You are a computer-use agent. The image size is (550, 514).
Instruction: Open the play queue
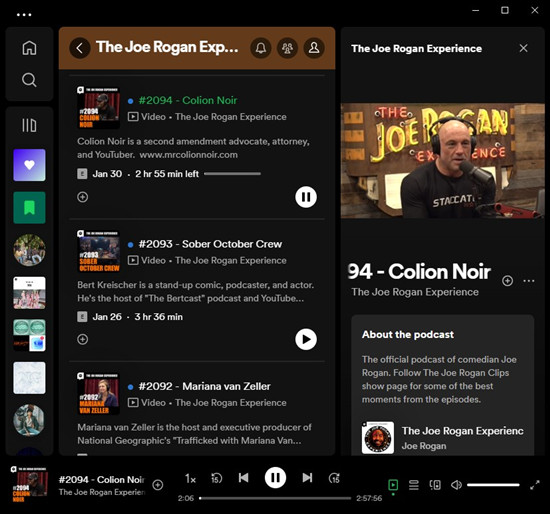click(x=414, y=485)
